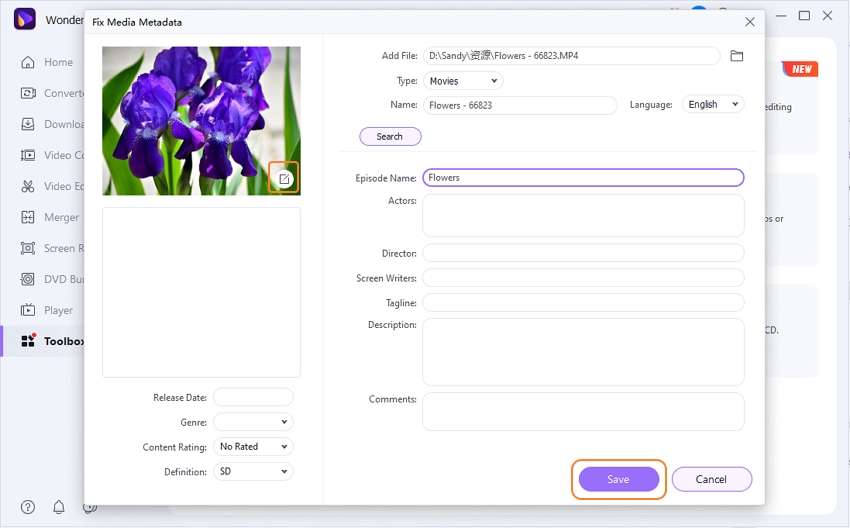The height and width of the screenshot is (528, 850).
Task: Select Downloader in the sidebar menu
Action: click(63, 124)
